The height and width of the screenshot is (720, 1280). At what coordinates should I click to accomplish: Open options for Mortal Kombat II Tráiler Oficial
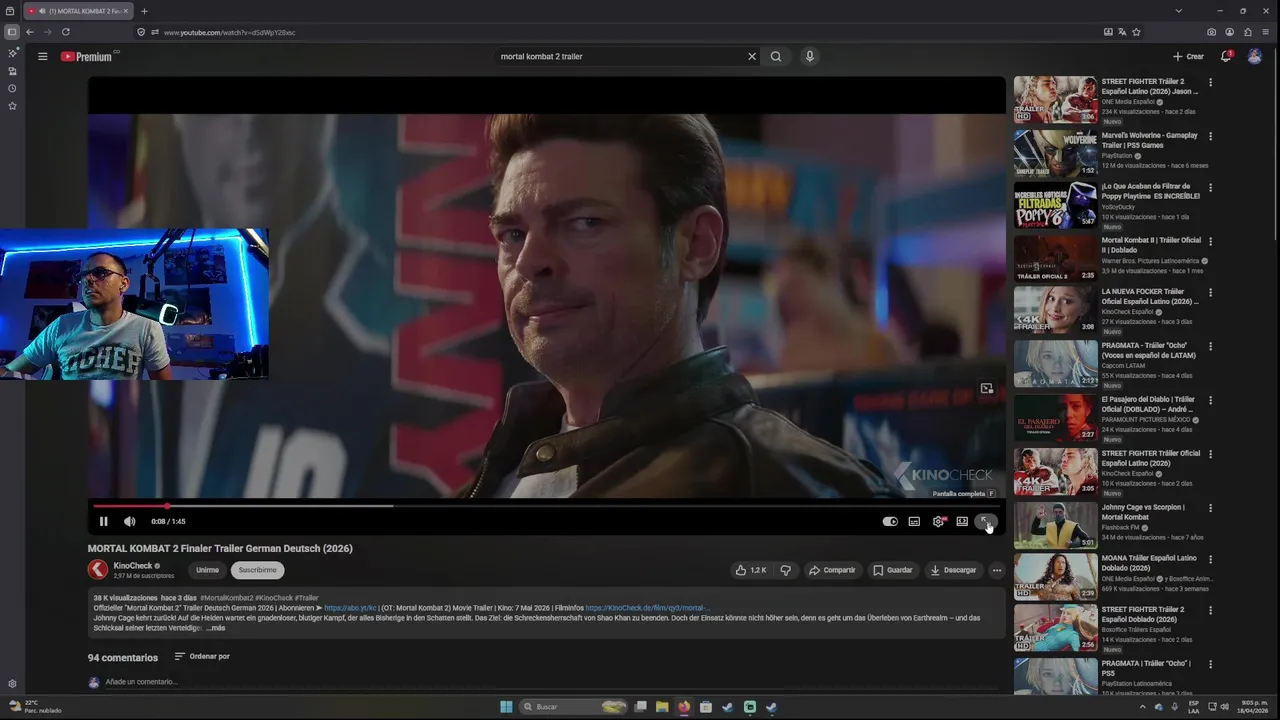[1210, 241]
